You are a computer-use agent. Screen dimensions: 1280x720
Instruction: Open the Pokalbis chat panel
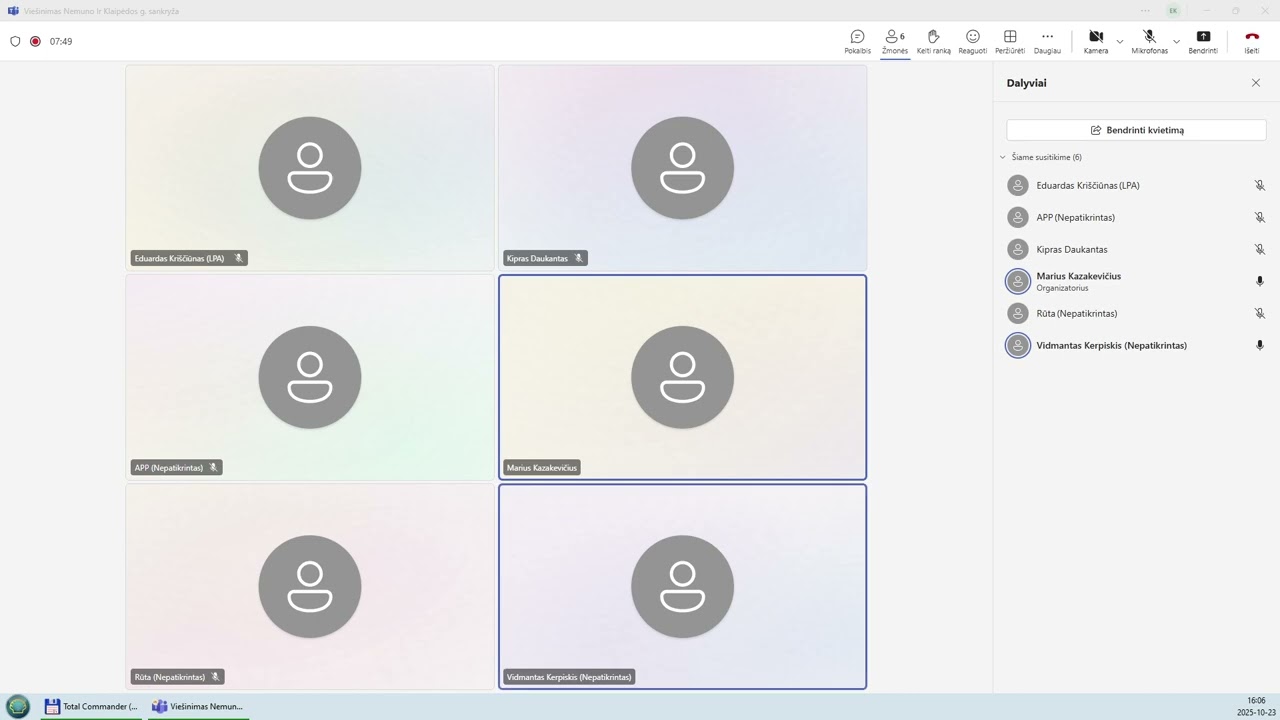(x=857, y=41)
